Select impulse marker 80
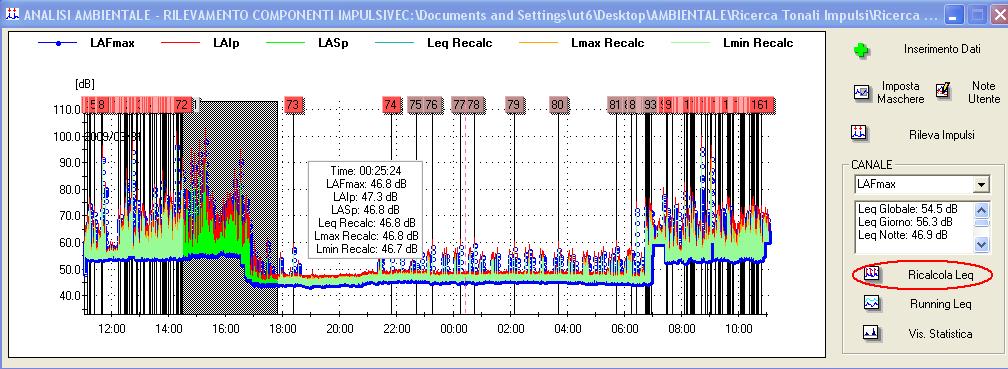 (557, 105)
